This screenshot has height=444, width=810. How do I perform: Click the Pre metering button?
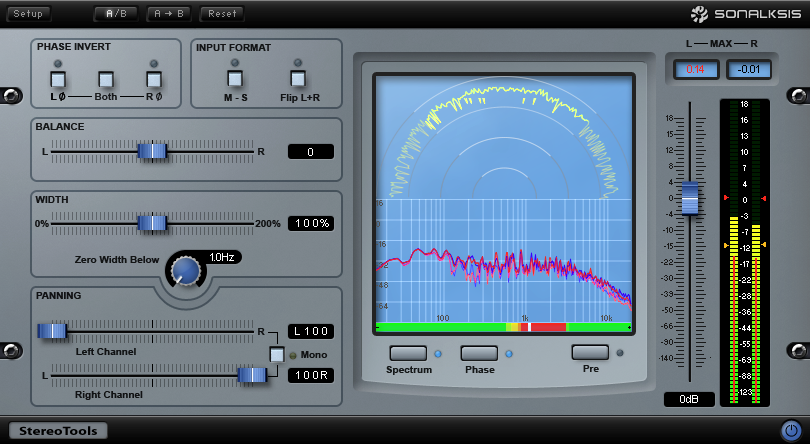point(590,353)
